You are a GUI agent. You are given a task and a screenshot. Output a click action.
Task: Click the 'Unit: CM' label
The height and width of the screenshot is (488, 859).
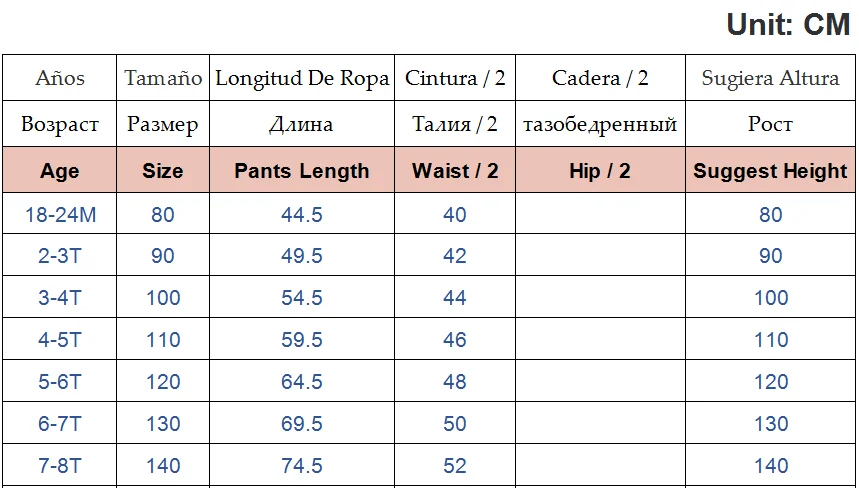(788, 25)
